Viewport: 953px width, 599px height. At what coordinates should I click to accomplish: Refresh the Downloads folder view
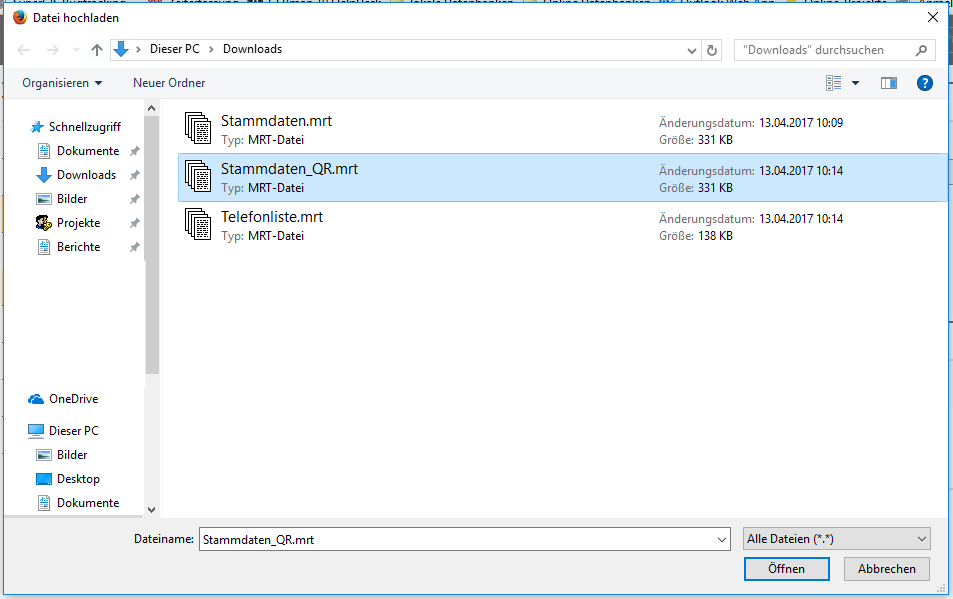pyautogui.click(x=712, y=50)
